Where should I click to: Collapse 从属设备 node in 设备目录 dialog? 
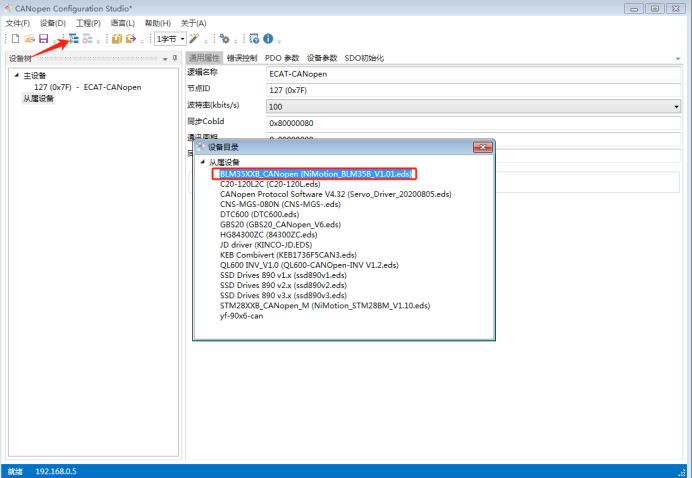click(203, 162)
